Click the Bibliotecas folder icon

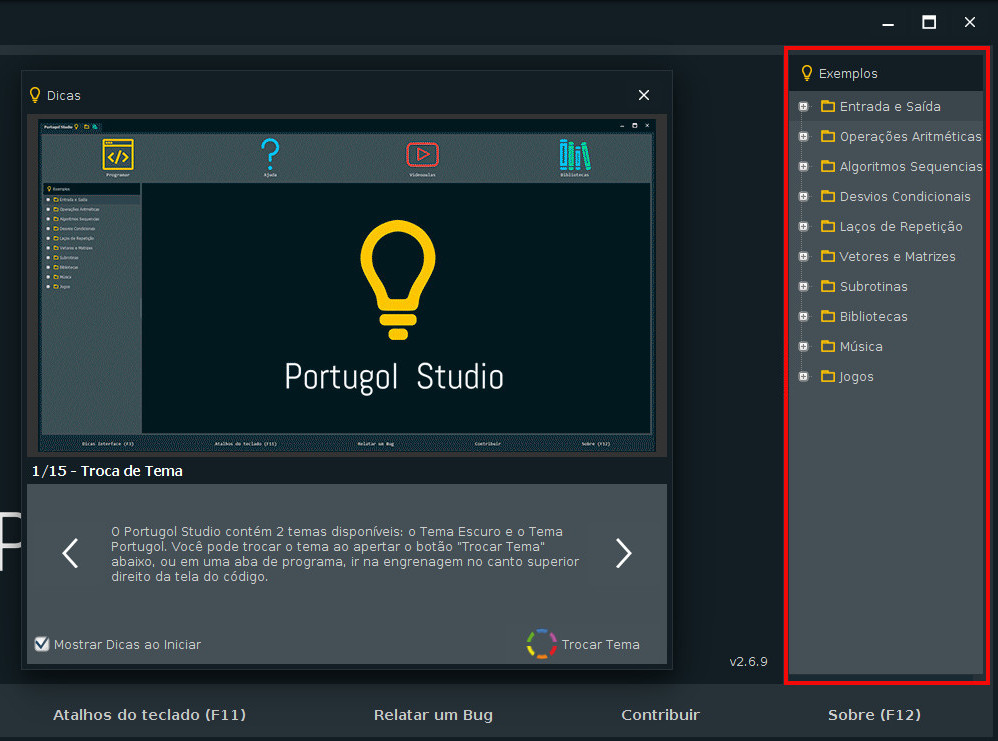pyautogui.click(x=827, y=316)
